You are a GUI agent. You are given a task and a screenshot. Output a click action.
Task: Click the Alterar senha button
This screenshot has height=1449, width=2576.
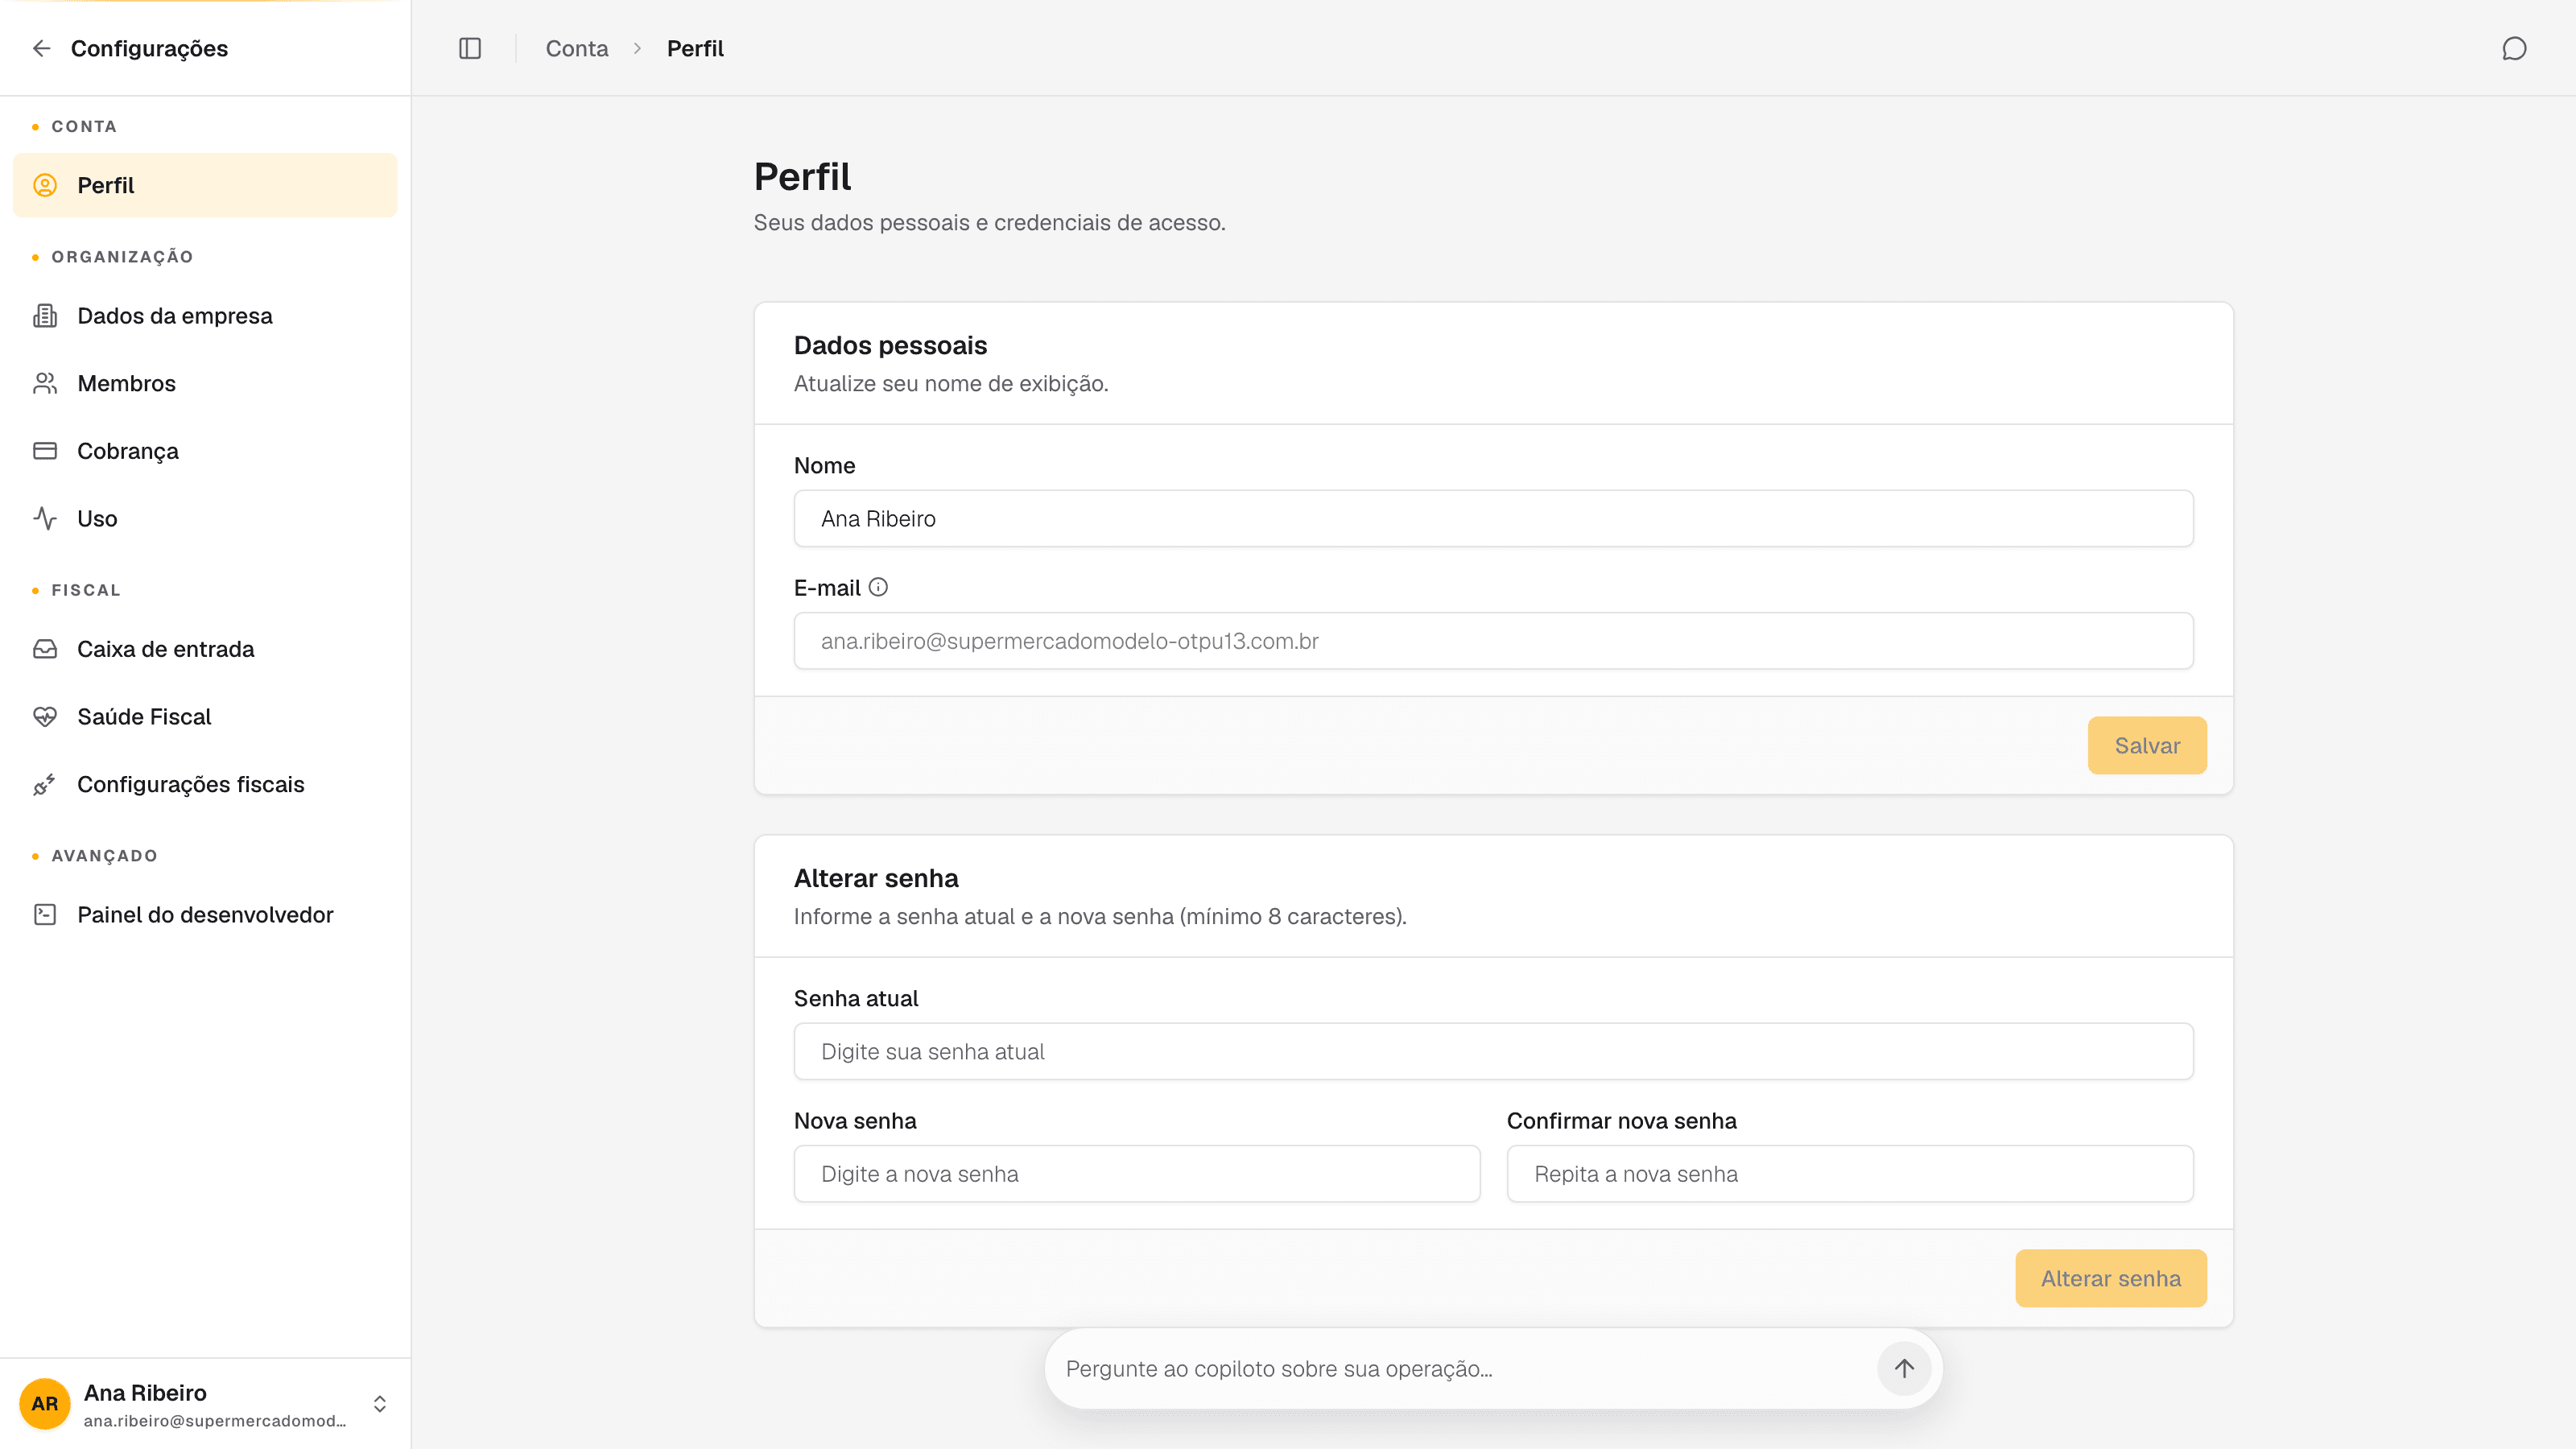coord(2110,1278)
